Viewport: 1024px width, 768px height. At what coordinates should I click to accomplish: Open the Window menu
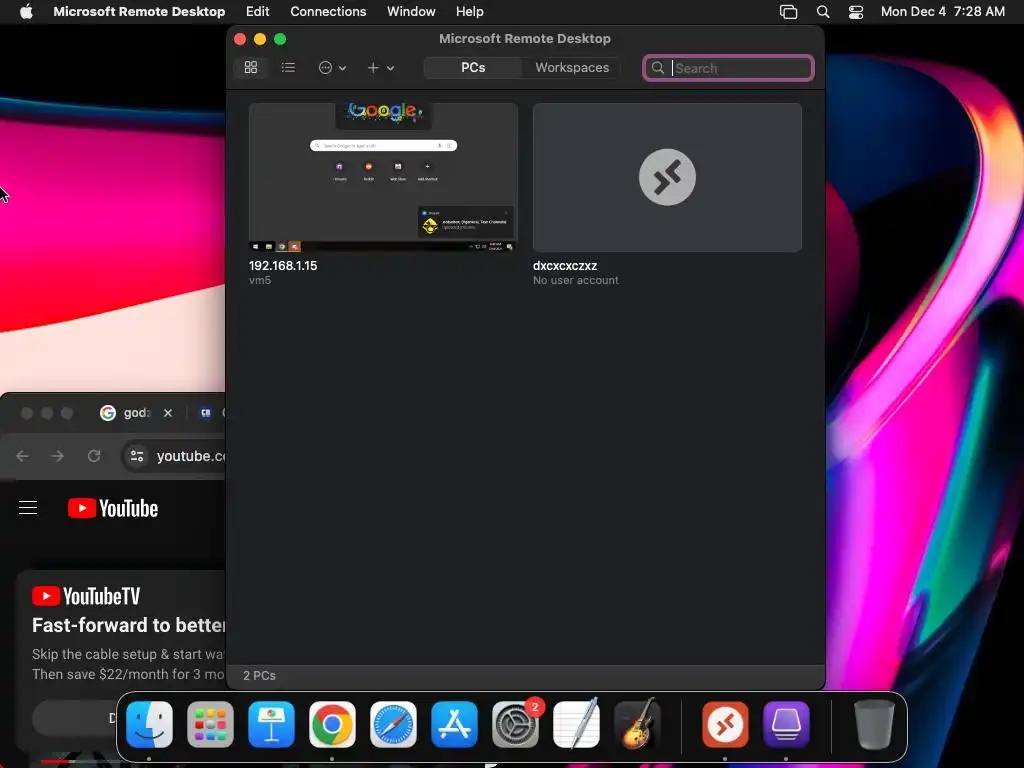(x=411, y=11)
